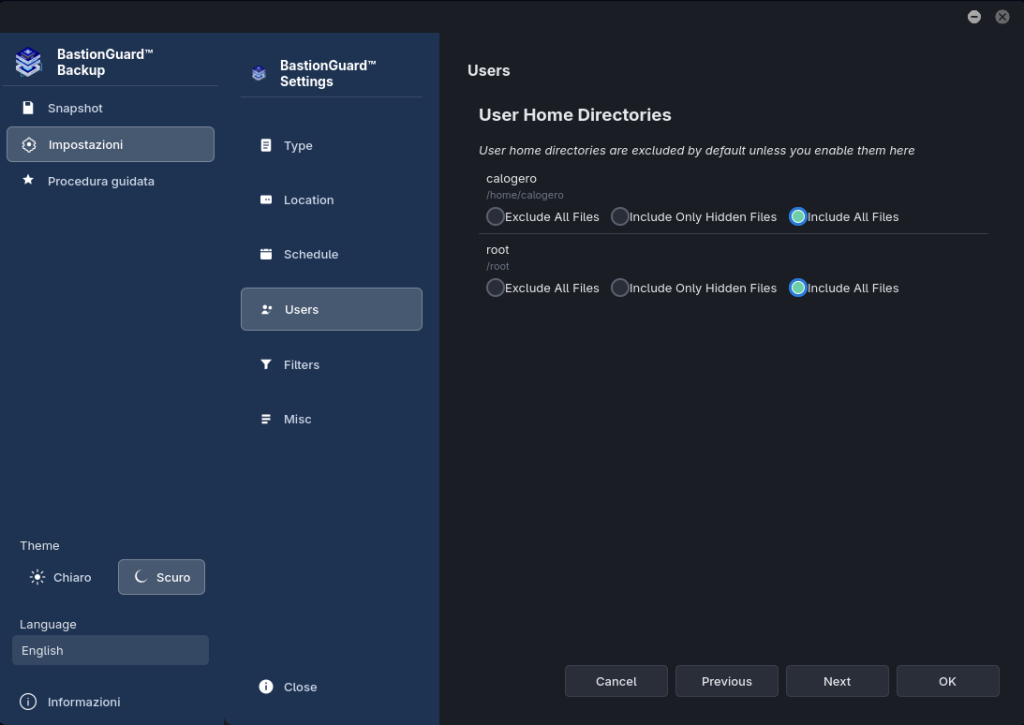Click the BastionGuard Backup logo icon
The image size is (1024, 725).
[x=29, y=62]
